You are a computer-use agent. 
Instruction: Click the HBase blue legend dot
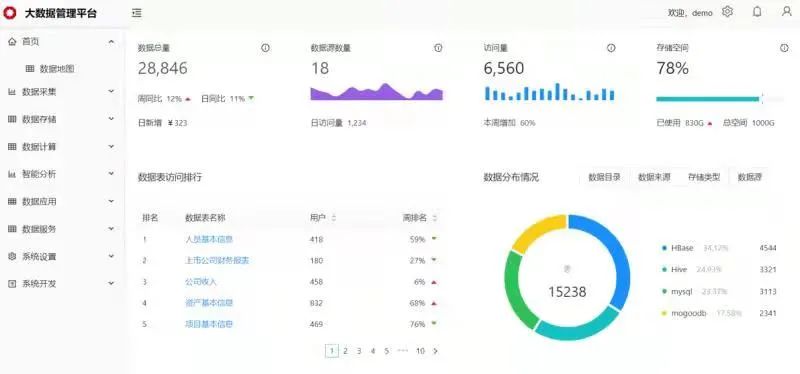664,248
